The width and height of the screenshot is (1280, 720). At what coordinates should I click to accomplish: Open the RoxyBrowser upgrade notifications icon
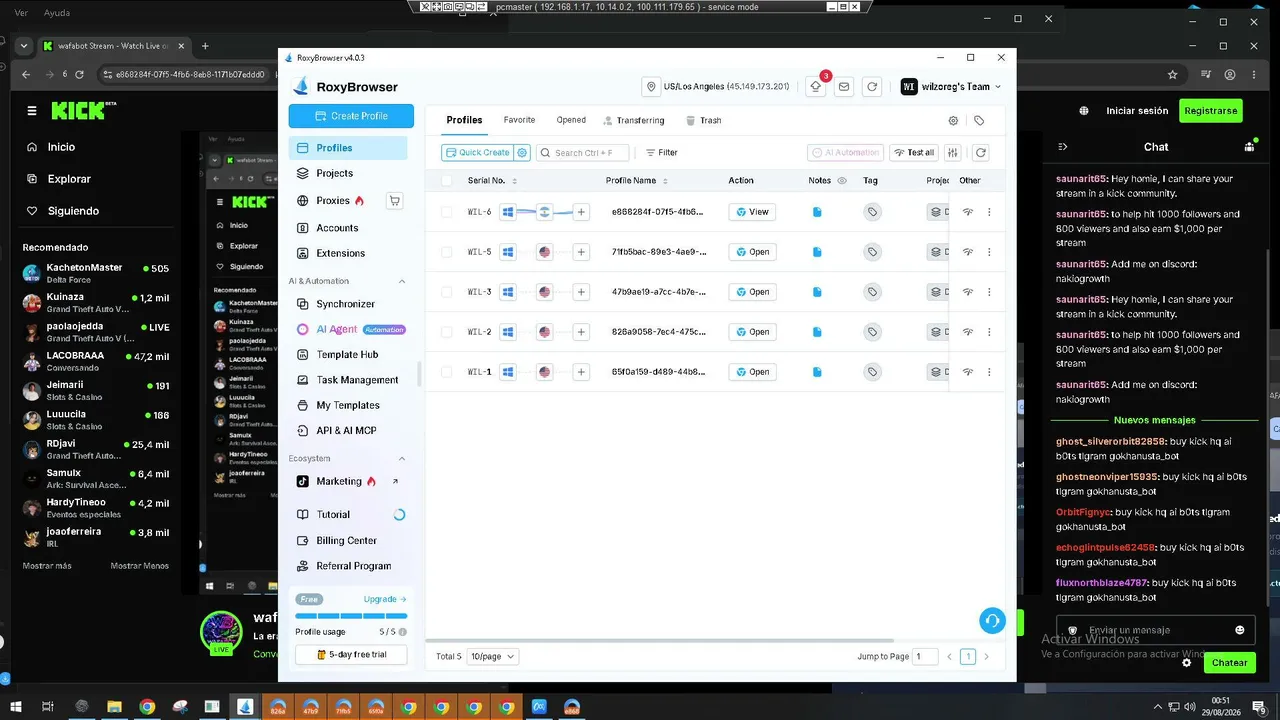coord(816,87)
